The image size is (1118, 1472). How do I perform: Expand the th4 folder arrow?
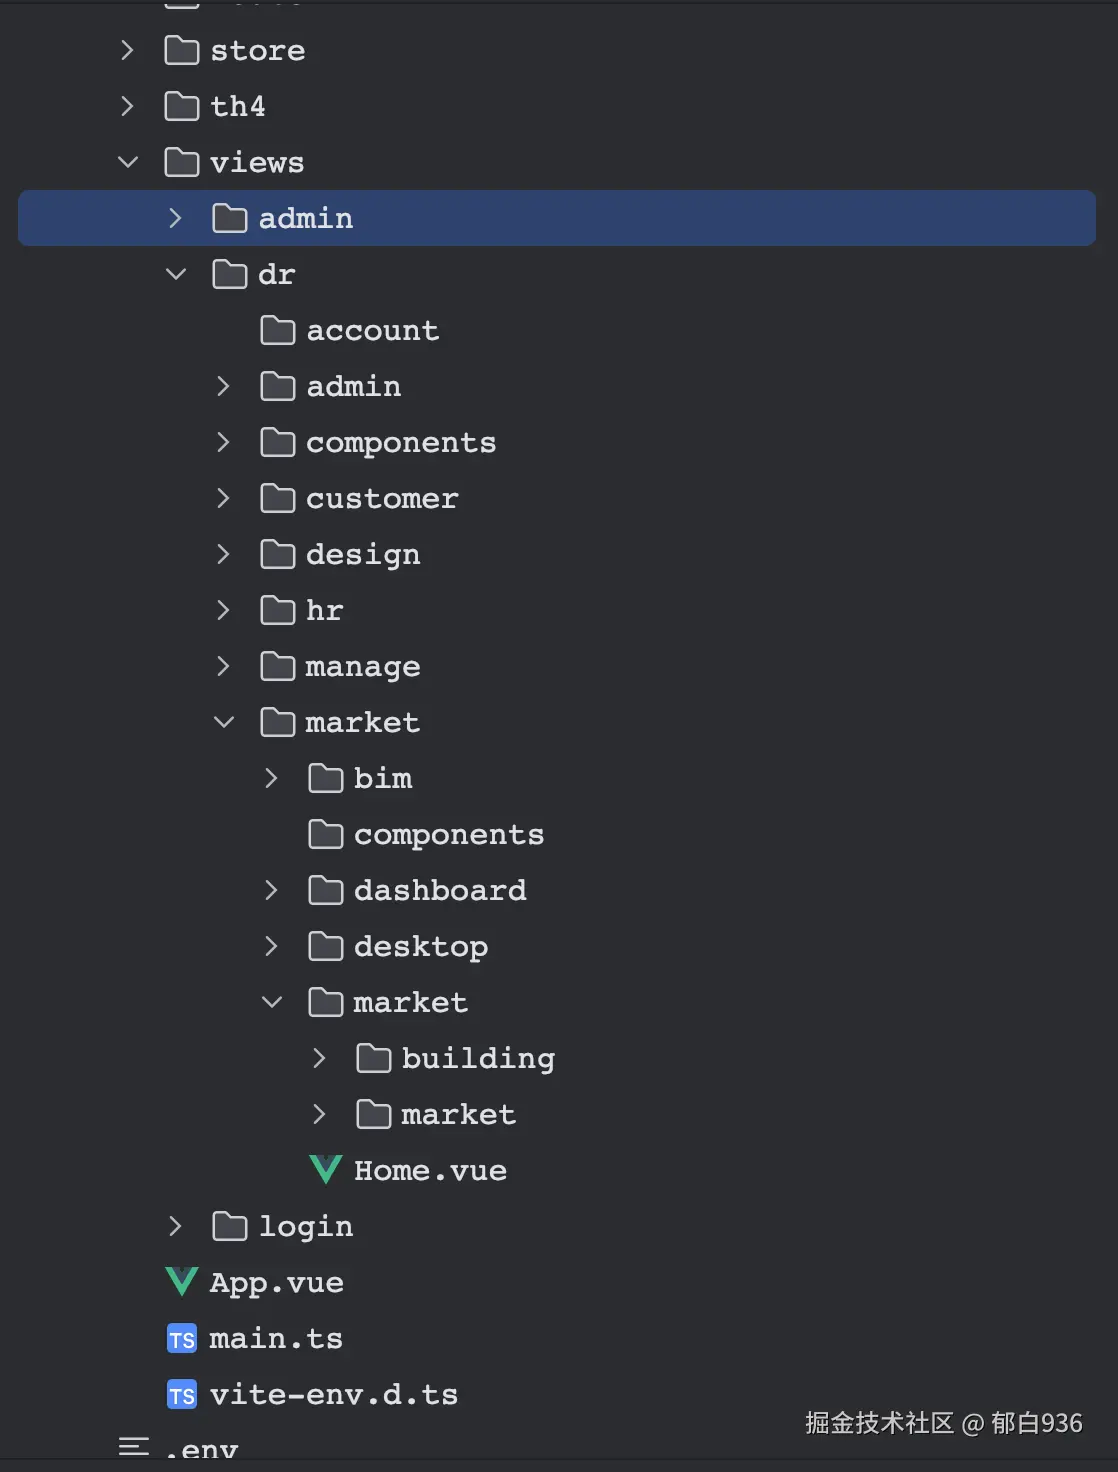tap(127, 106)
